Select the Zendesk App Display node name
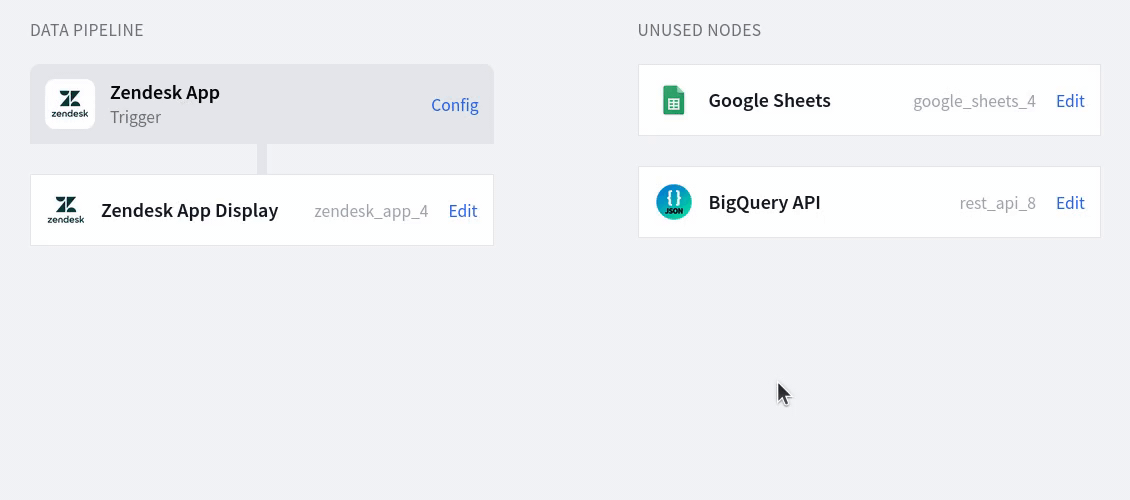Viewport: 1130px width, 500px height. point(189,211)
